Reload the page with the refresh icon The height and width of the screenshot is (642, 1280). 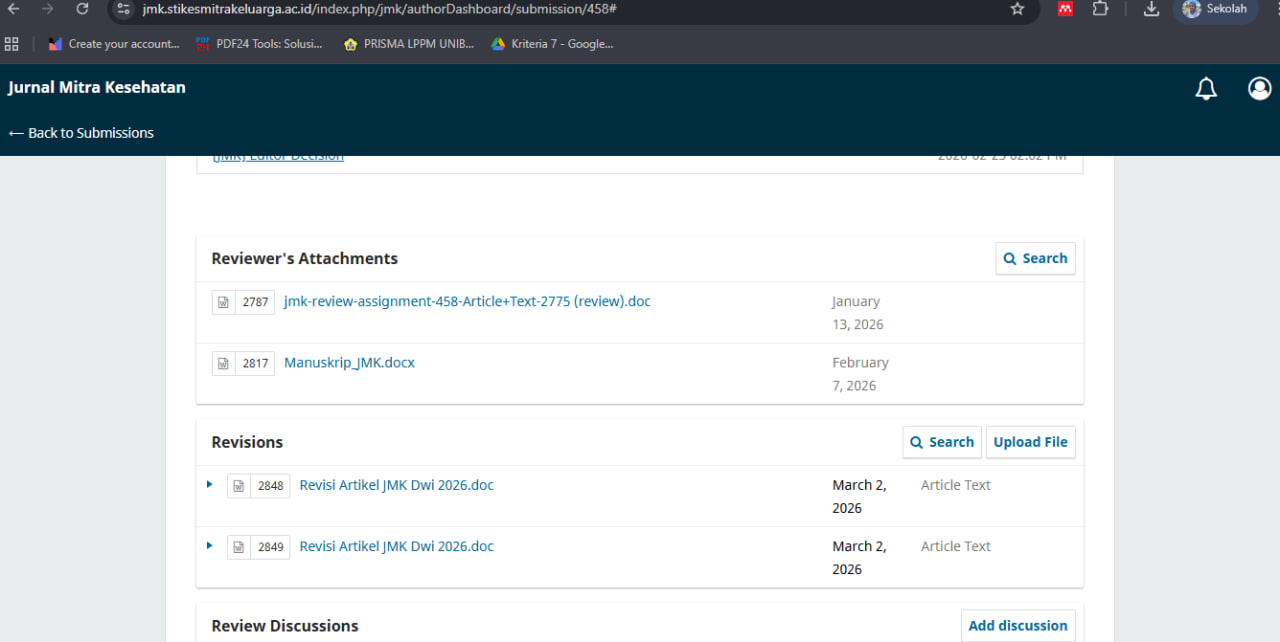click(x=82, y=9)
